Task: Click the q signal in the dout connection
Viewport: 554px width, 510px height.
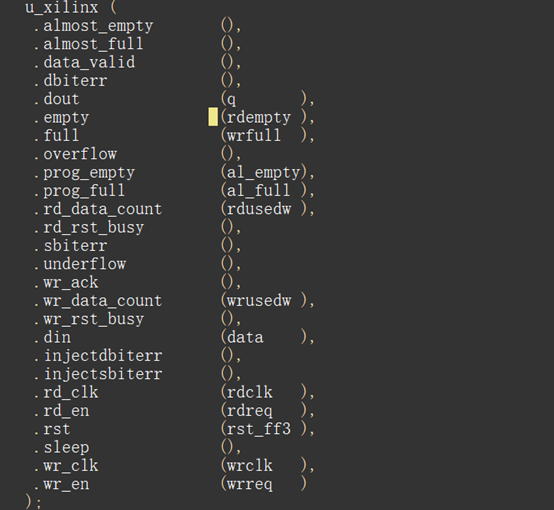Action: (x=231, y=100)
